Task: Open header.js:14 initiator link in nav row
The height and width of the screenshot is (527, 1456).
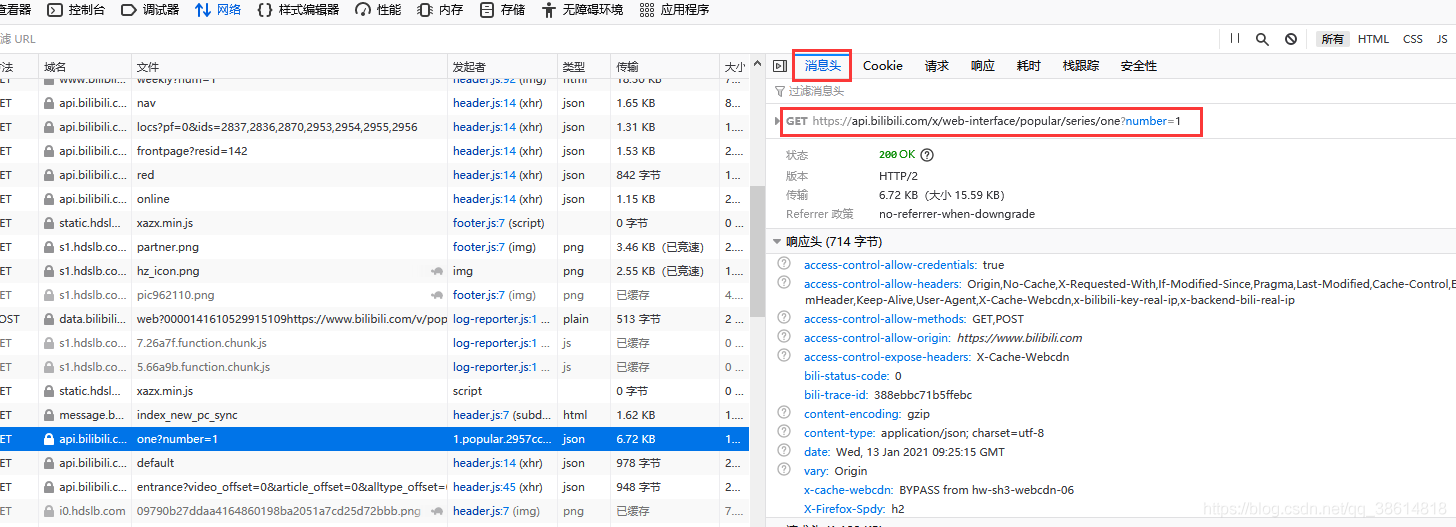Action: pos(484,103)
